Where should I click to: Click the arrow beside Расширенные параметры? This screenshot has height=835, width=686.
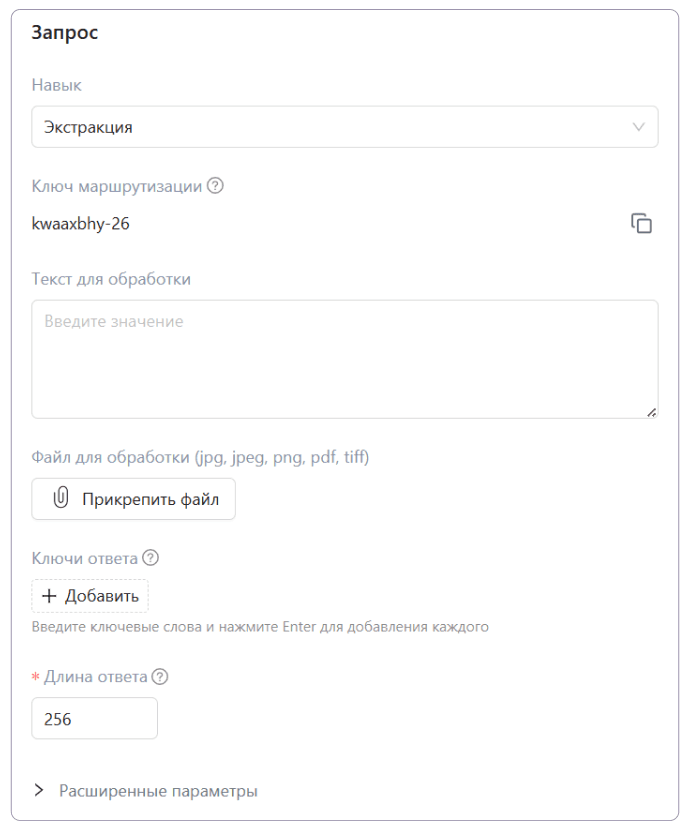[x=39, y=791]
